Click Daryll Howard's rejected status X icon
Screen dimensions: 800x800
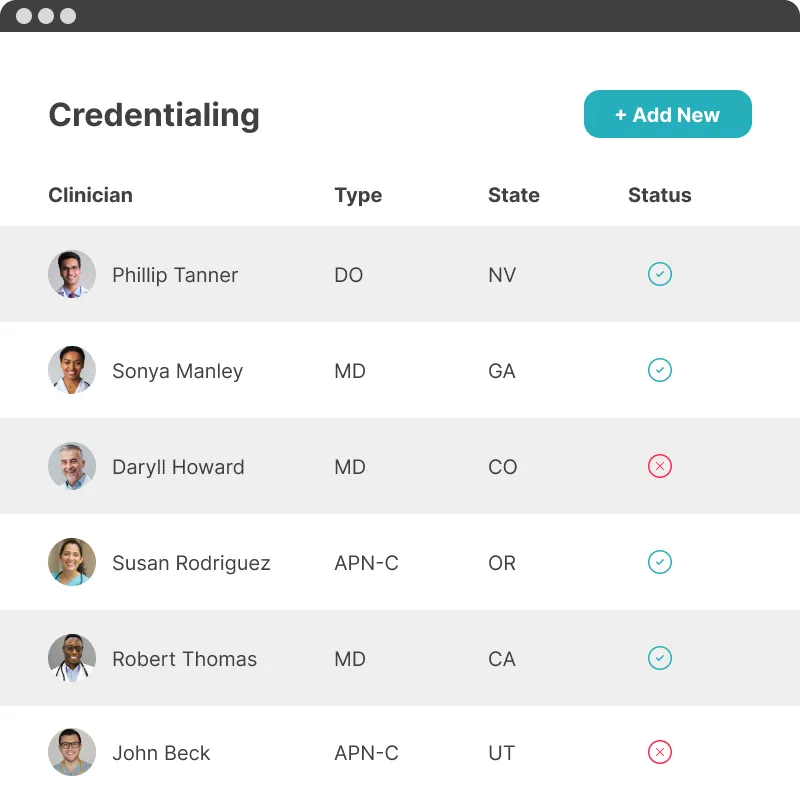point(659,466)
